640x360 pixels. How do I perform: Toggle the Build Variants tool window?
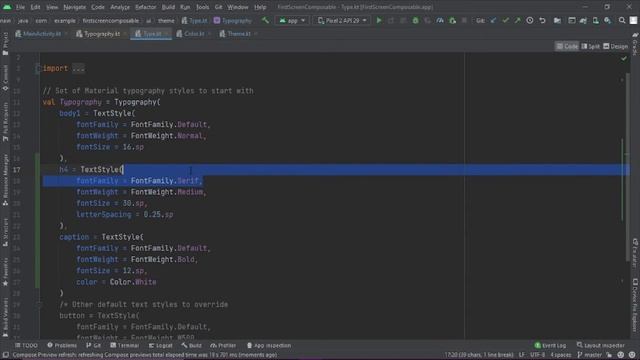[5, 317]
